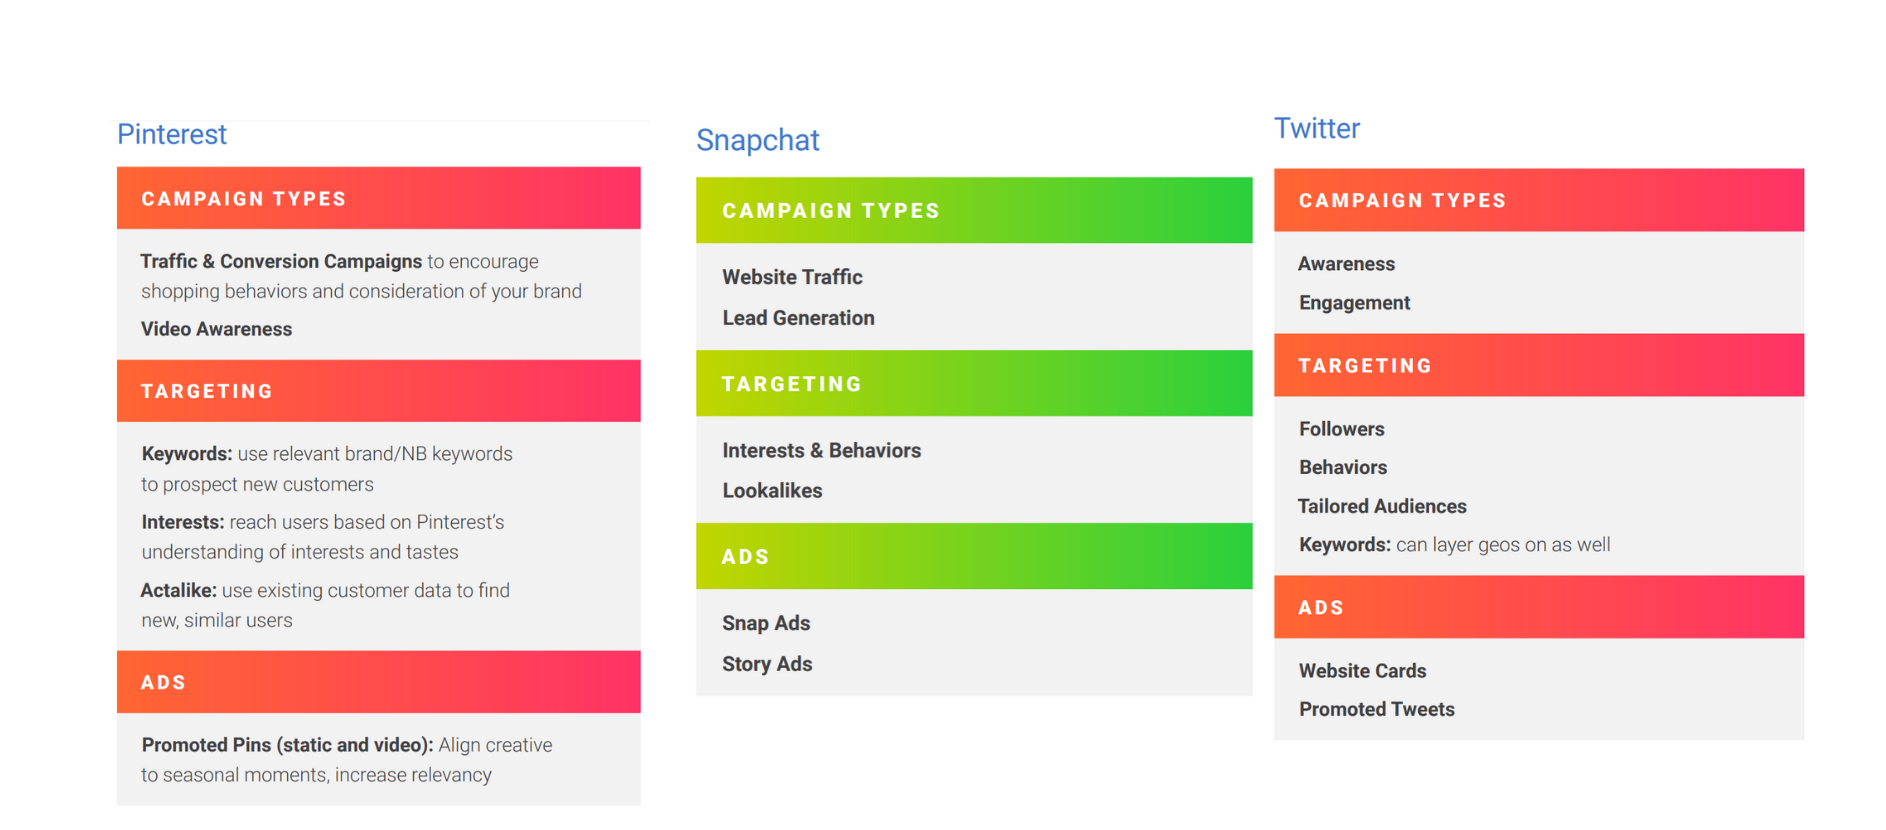Image resolution: width=1886 pixels, height=830 pixels.
Task: Select Promoted Tweets item
Action: (1376, 709)
